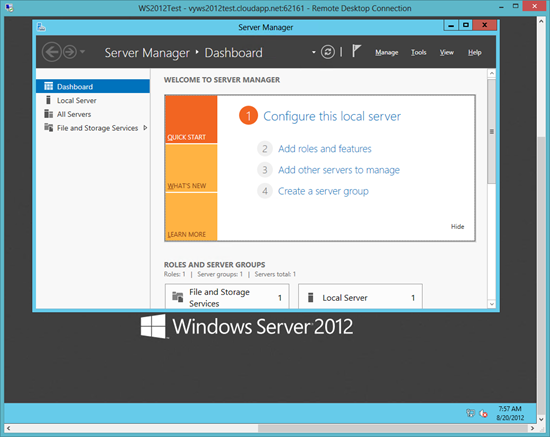Click the Remote Desktop Connection title icon
This screenshot has height=437, width=550.
coord(9,8)
